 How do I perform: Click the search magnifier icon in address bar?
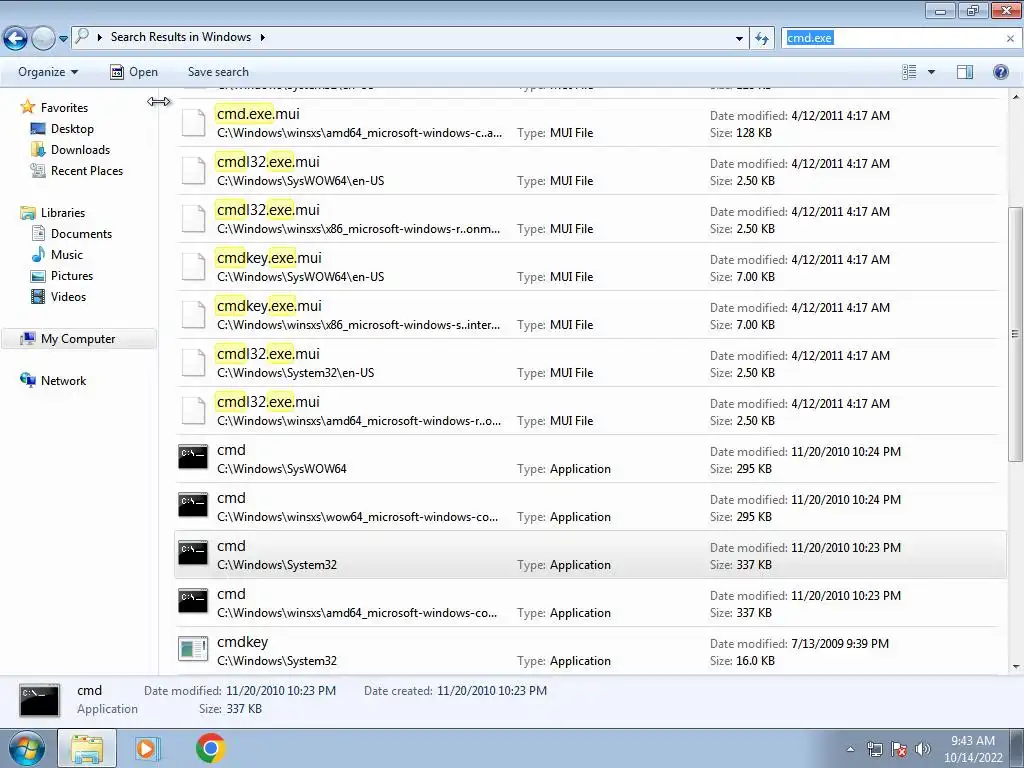(82, 37)
